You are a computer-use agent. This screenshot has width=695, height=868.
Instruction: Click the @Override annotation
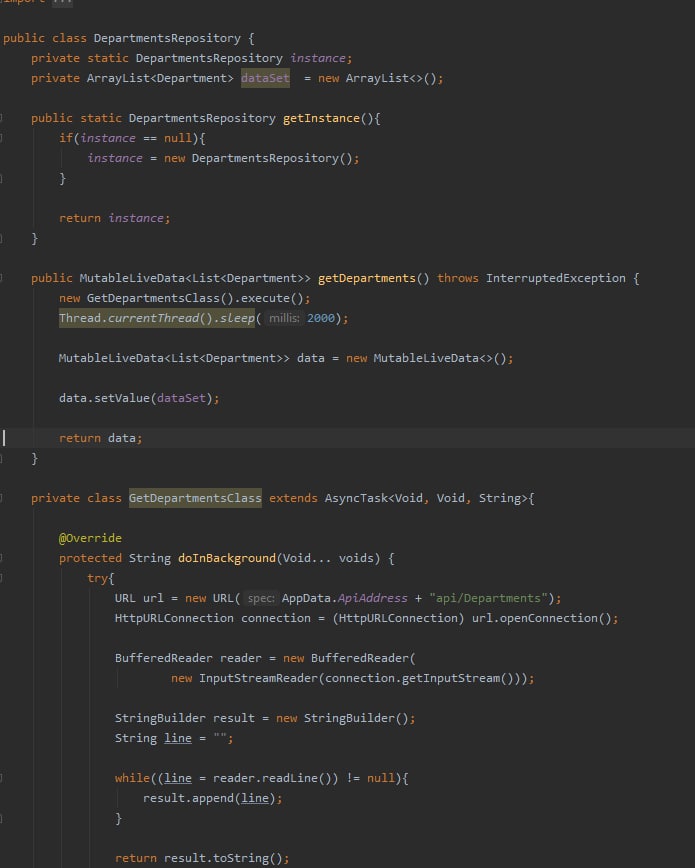pyautogui.click(x=90, y=538)
